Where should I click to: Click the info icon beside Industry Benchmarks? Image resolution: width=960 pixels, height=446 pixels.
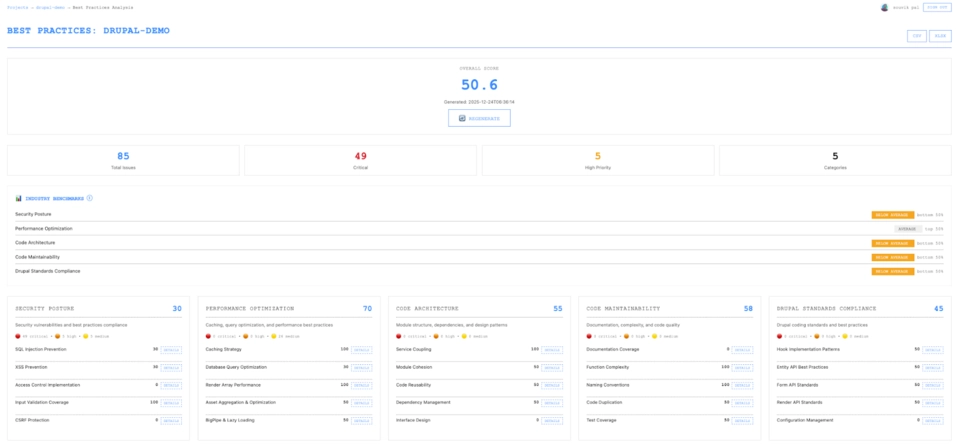[89, 198]
